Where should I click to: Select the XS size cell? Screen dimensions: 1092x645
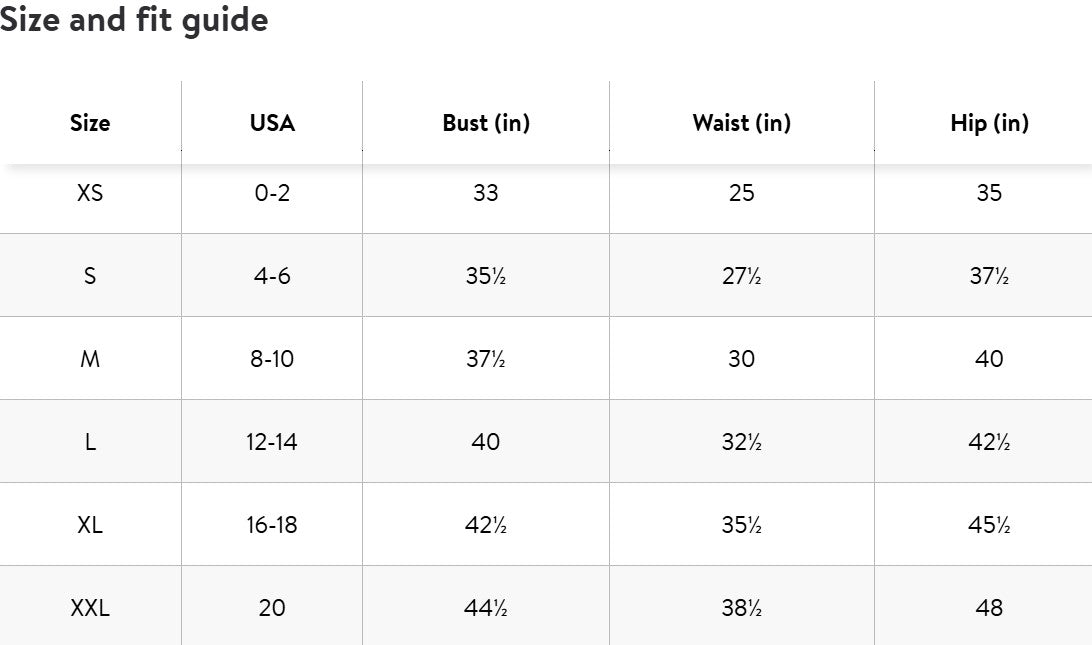coord(90,193)
